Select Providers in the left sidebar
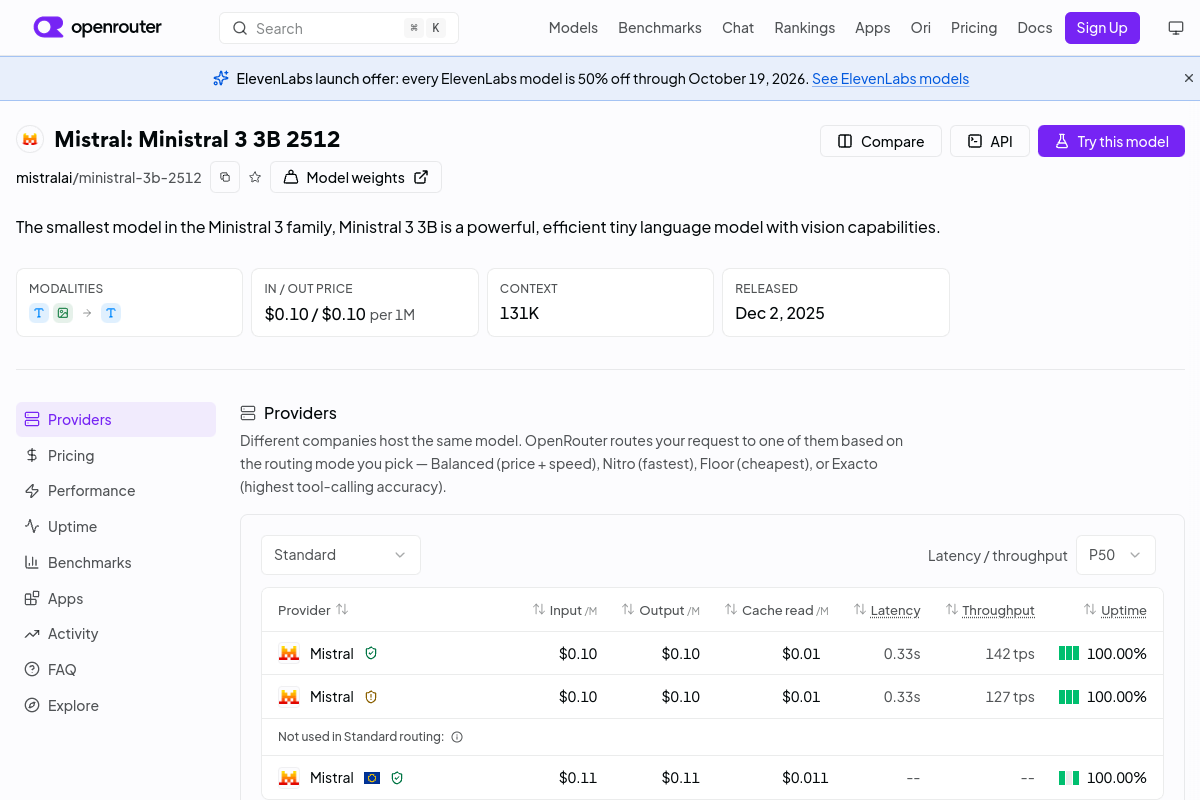 pos(116,419)
